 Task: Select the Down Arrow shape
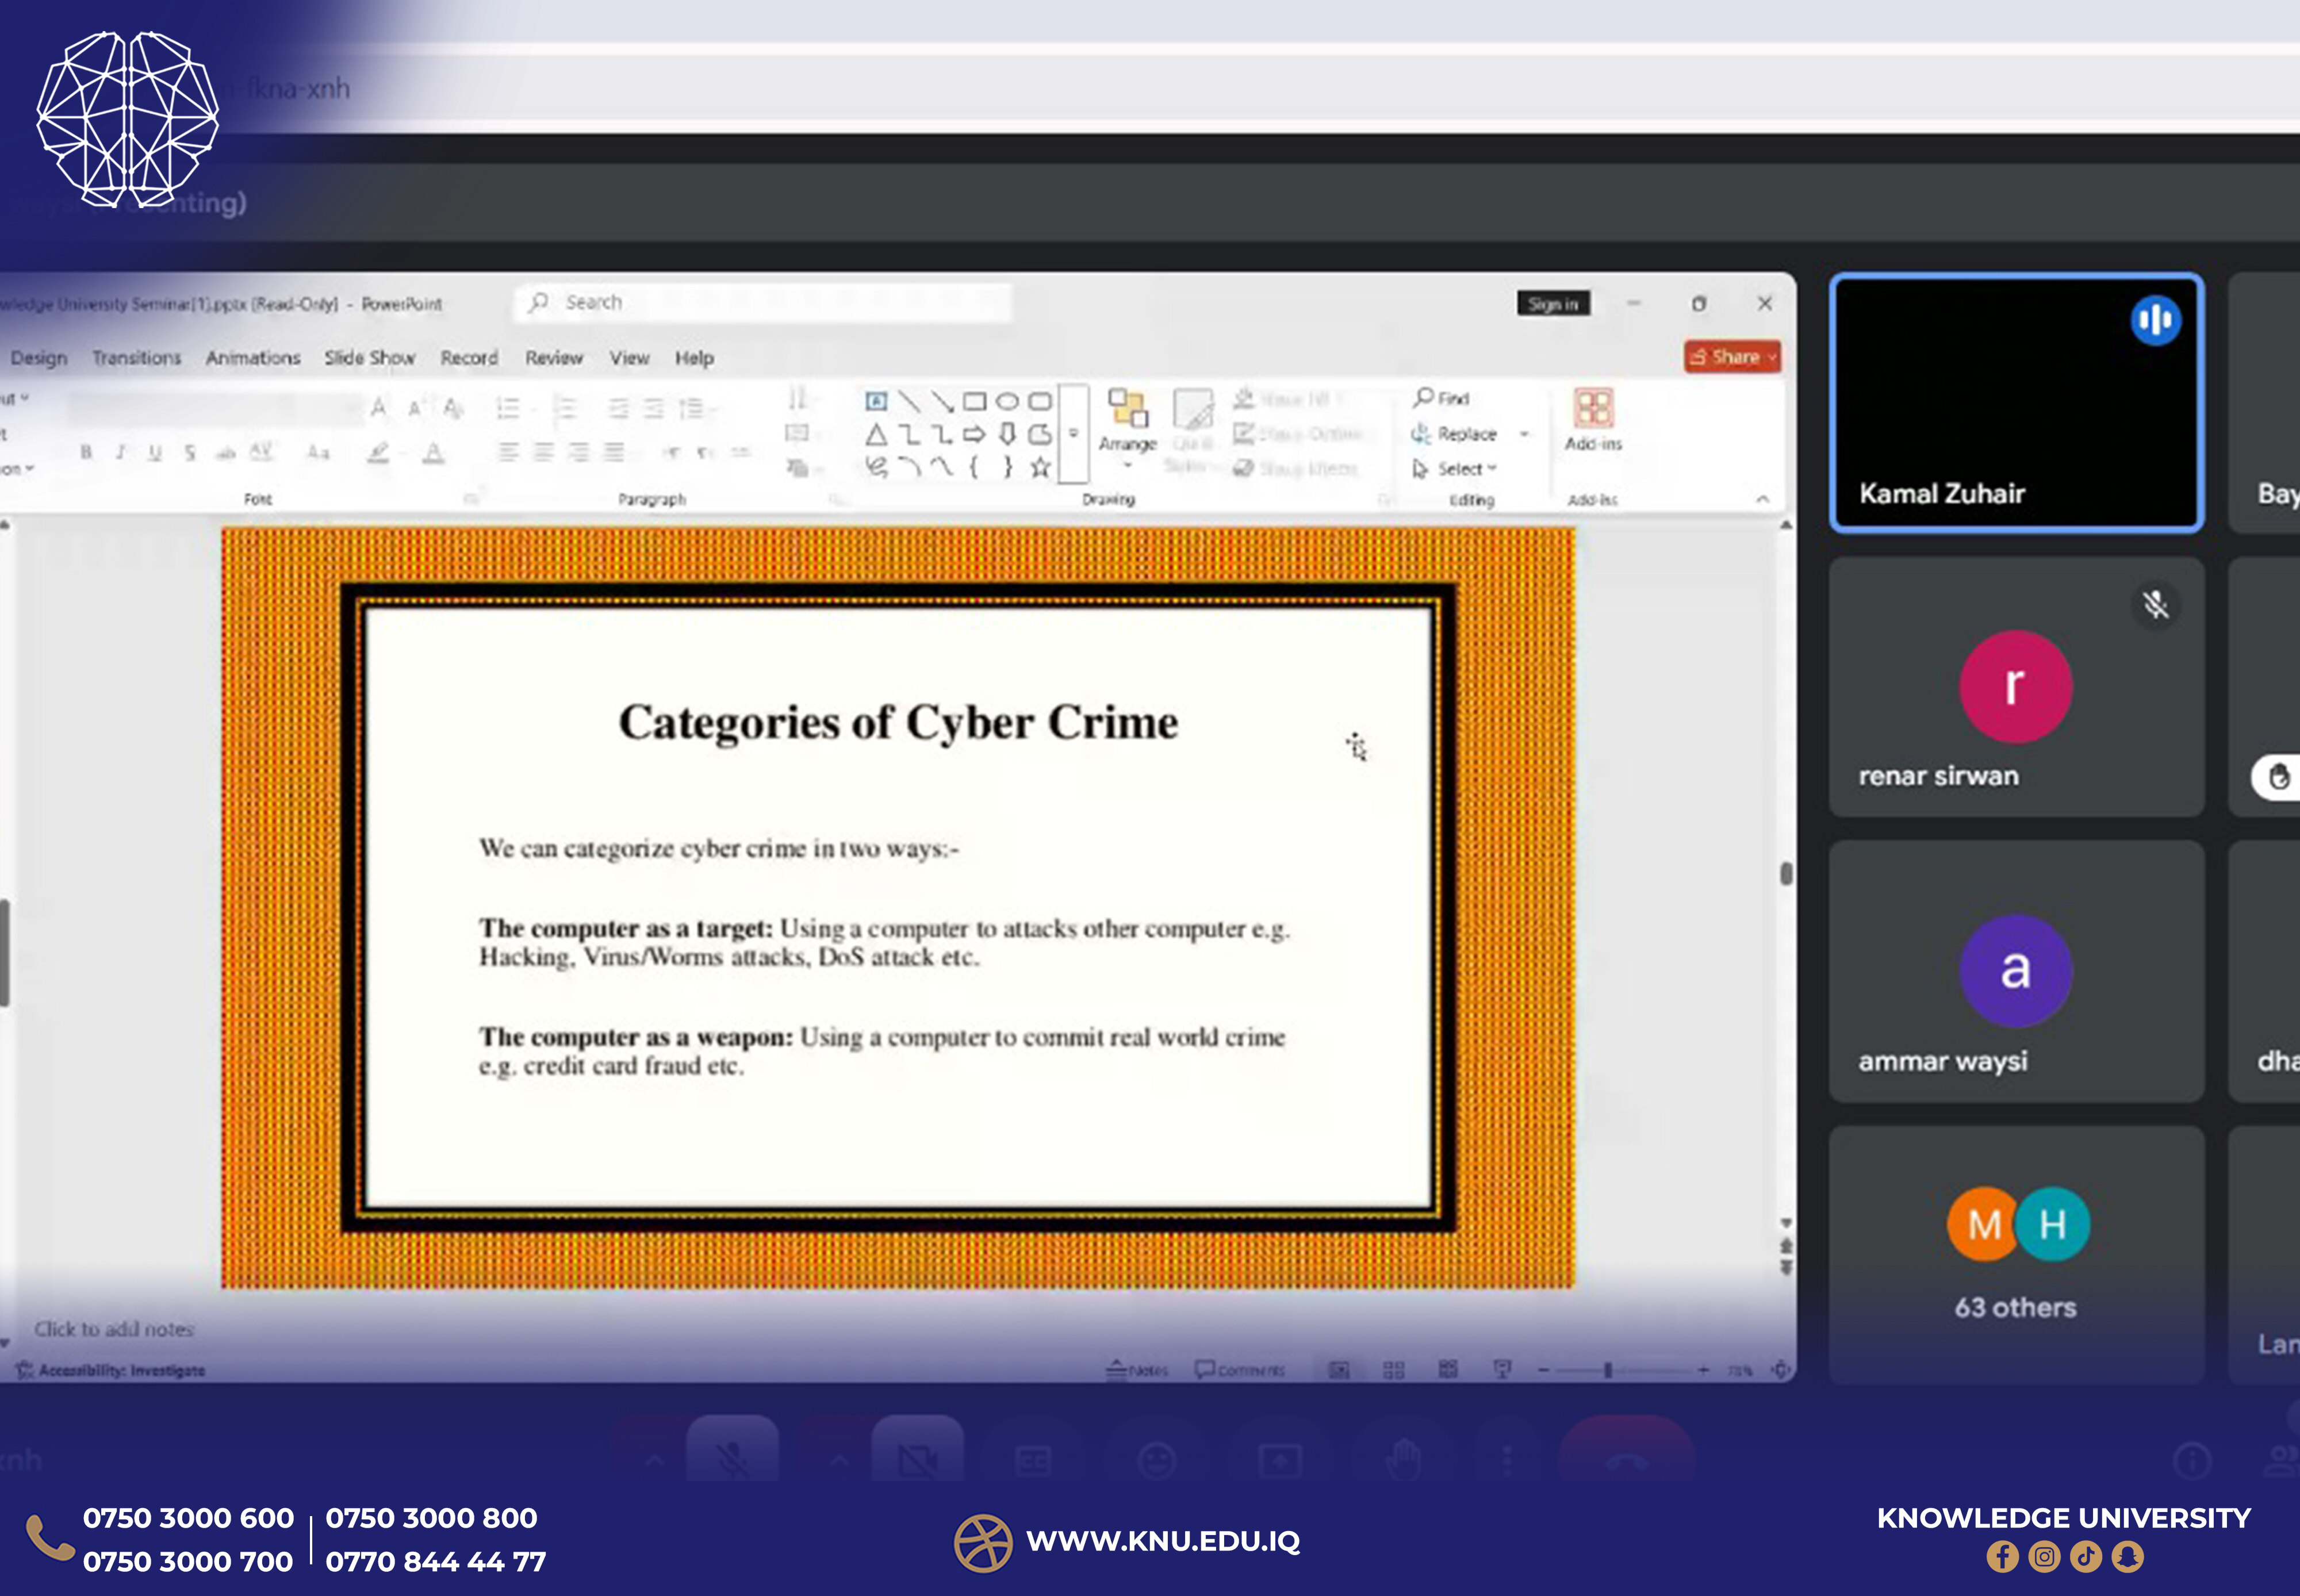[1007, 434]
